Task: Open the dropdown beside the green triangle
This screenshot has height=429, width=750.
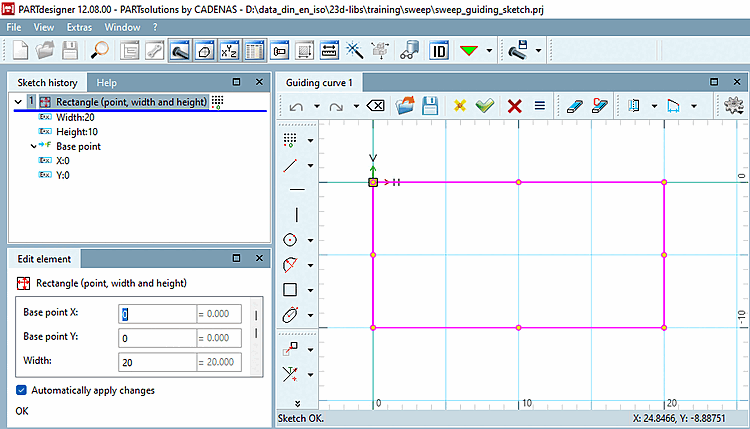Action: (489, 50)
